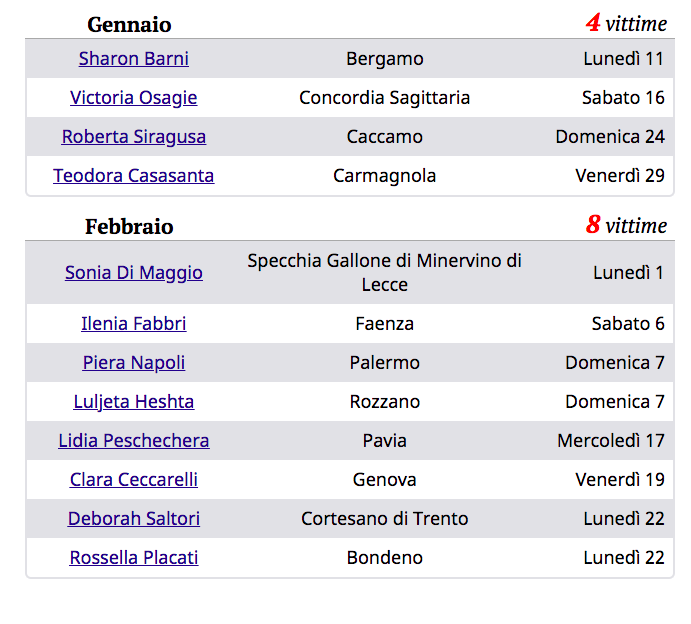Open the Luljeta Heshta link

coord(133,402)
